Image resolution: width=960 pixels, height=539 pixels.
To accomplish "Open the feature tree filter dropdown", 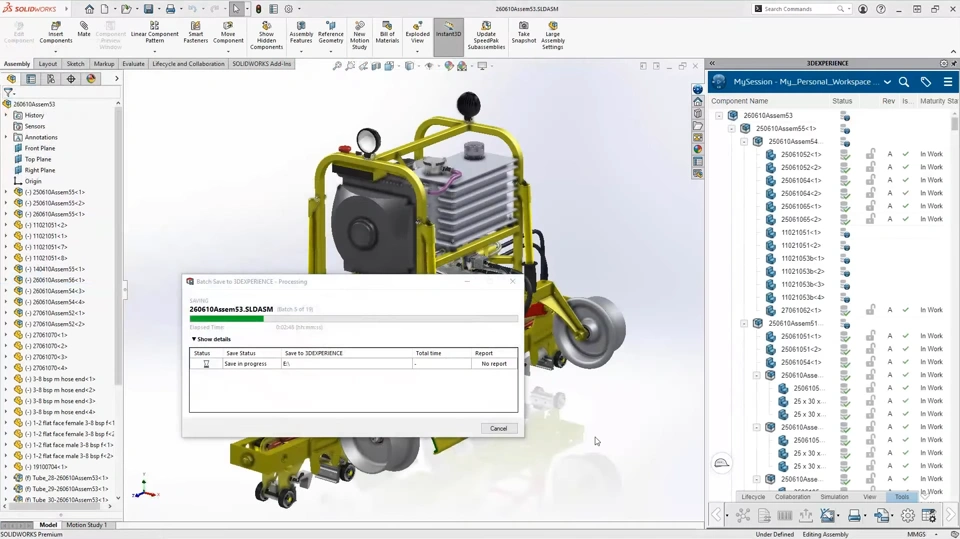I will point(9,92).
